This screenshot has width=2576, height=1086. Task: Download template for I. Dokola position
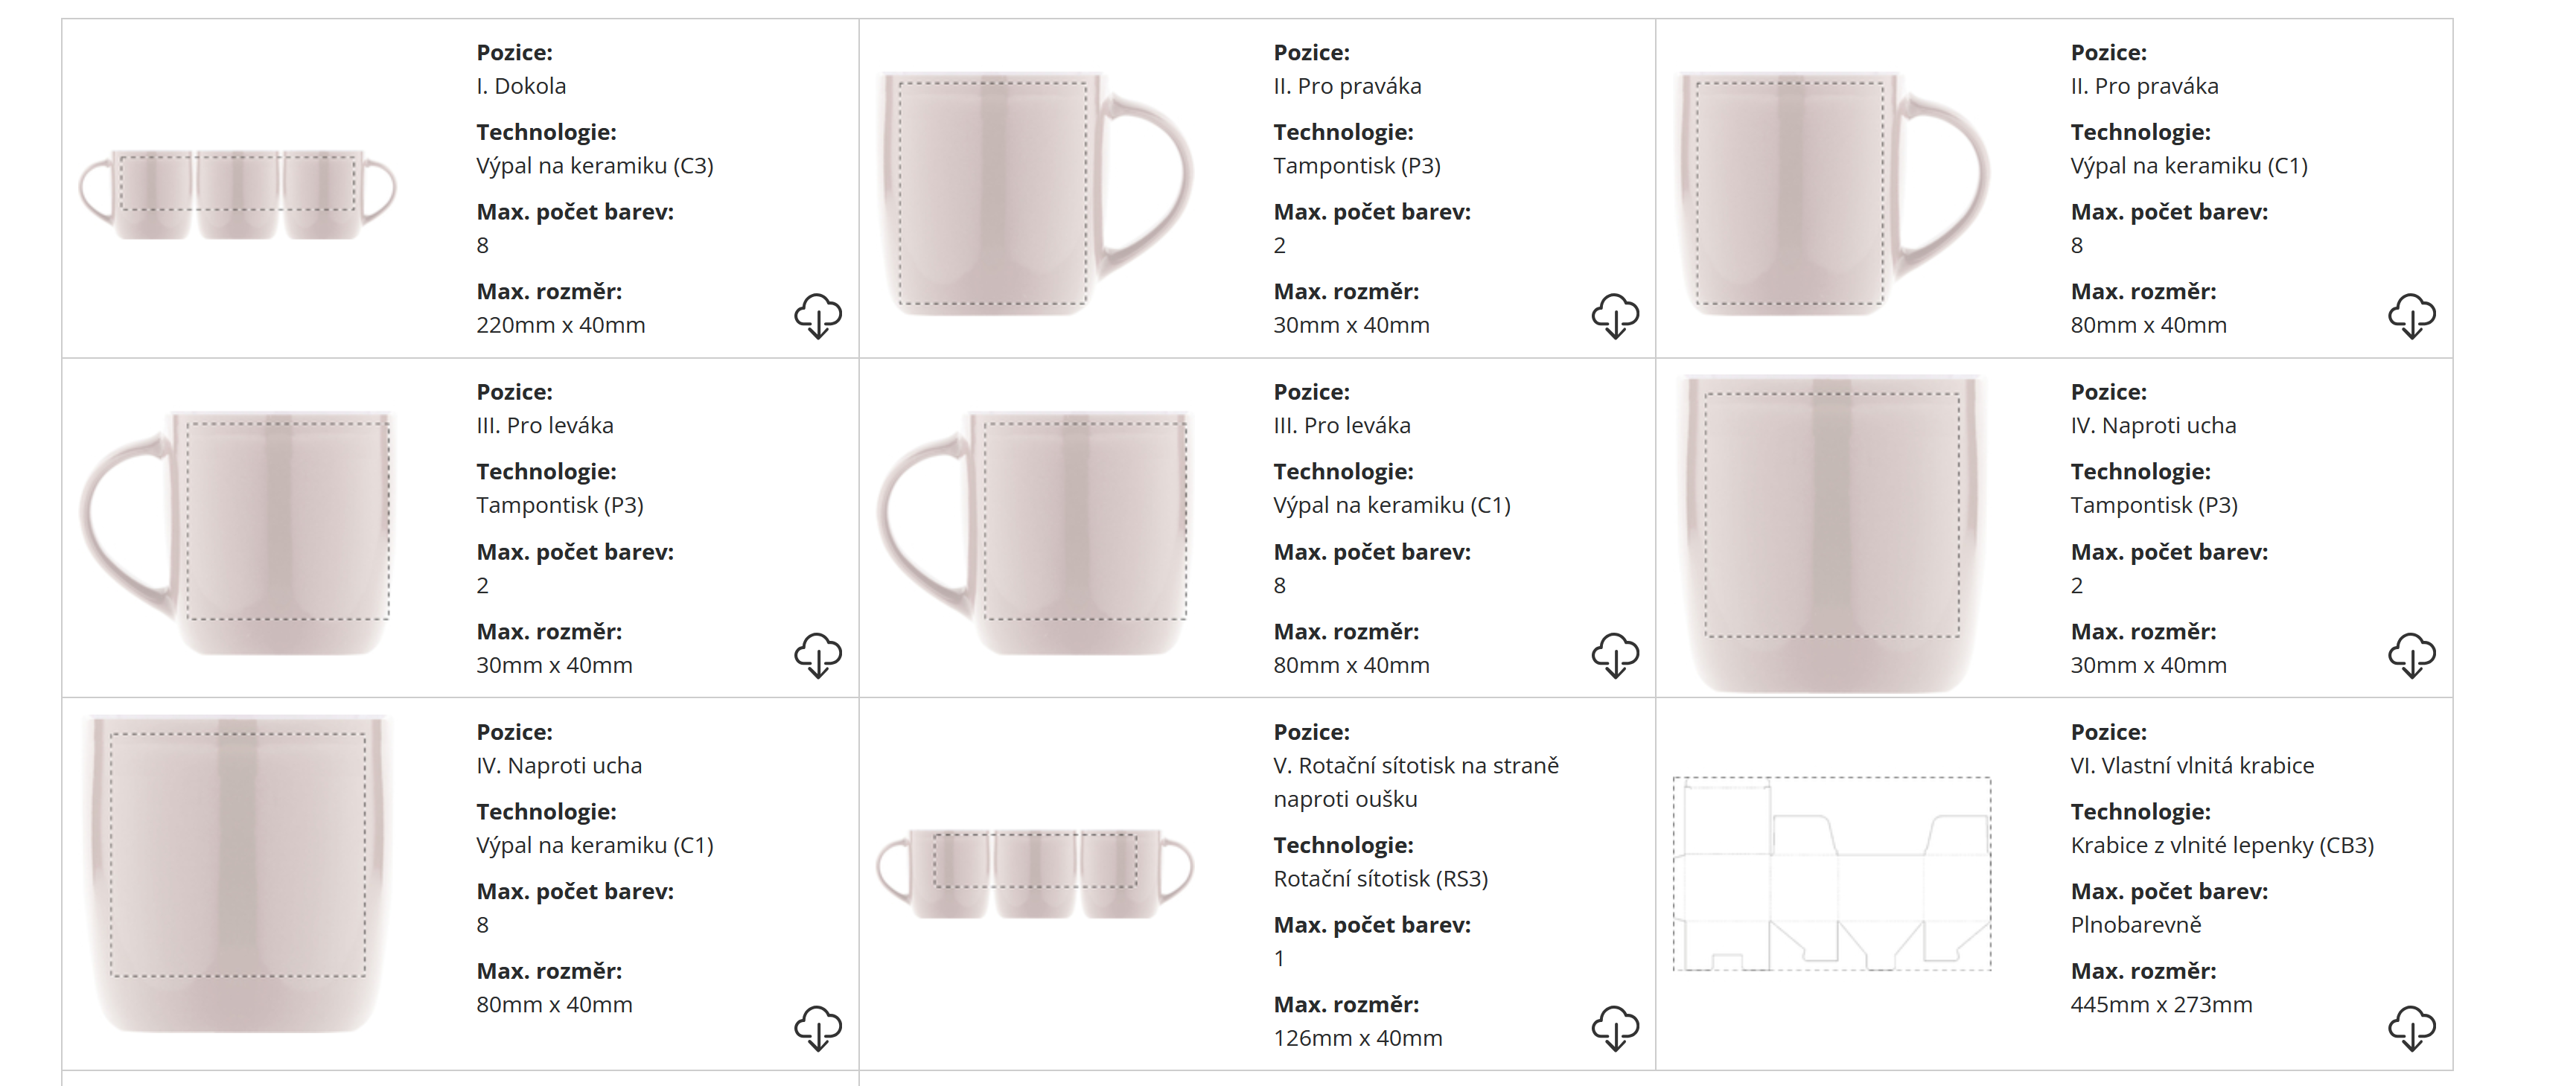pos(818,316)
